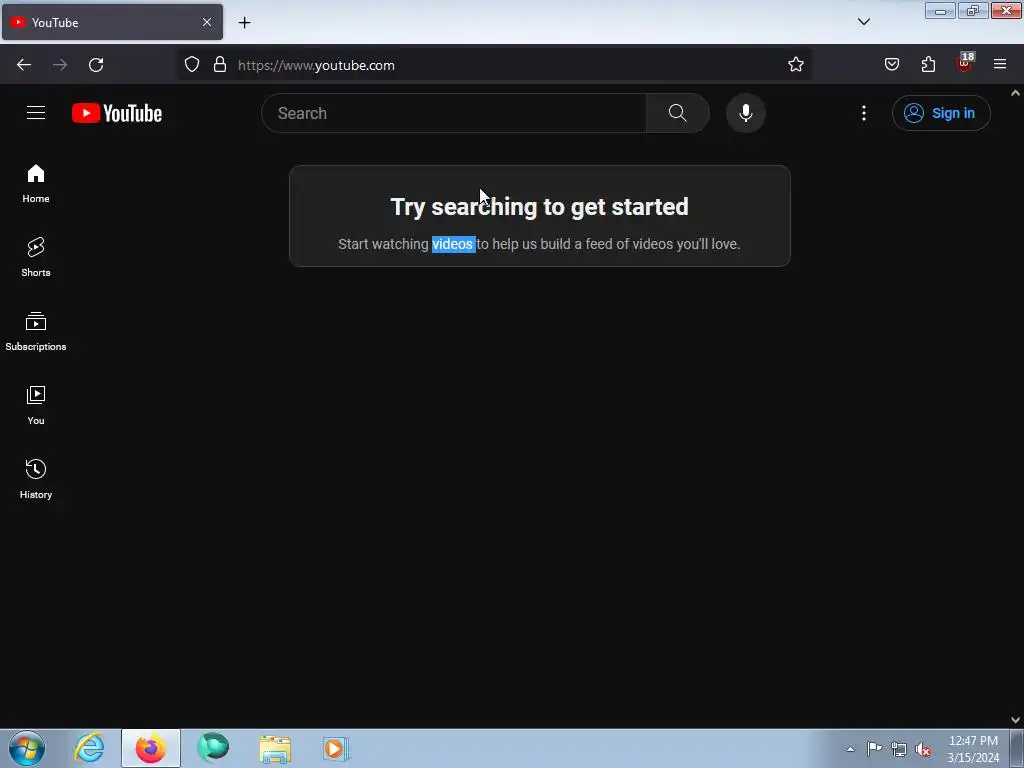Open a new tab with plus button
The image size is (1024, 768).
tap(244, 23)
